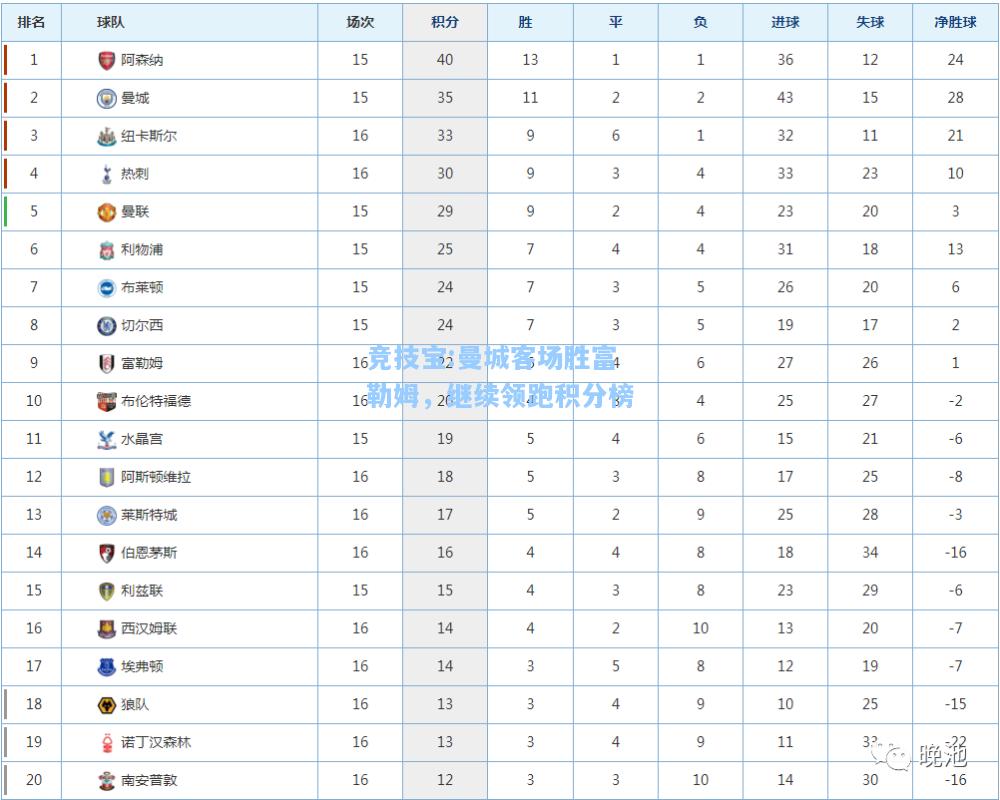
Task: Click the 排名 column header
Action: (31, 22)
